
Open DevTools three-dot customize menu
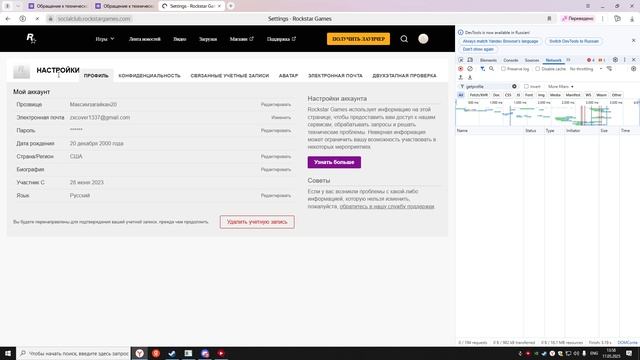(x=624, y=60)
